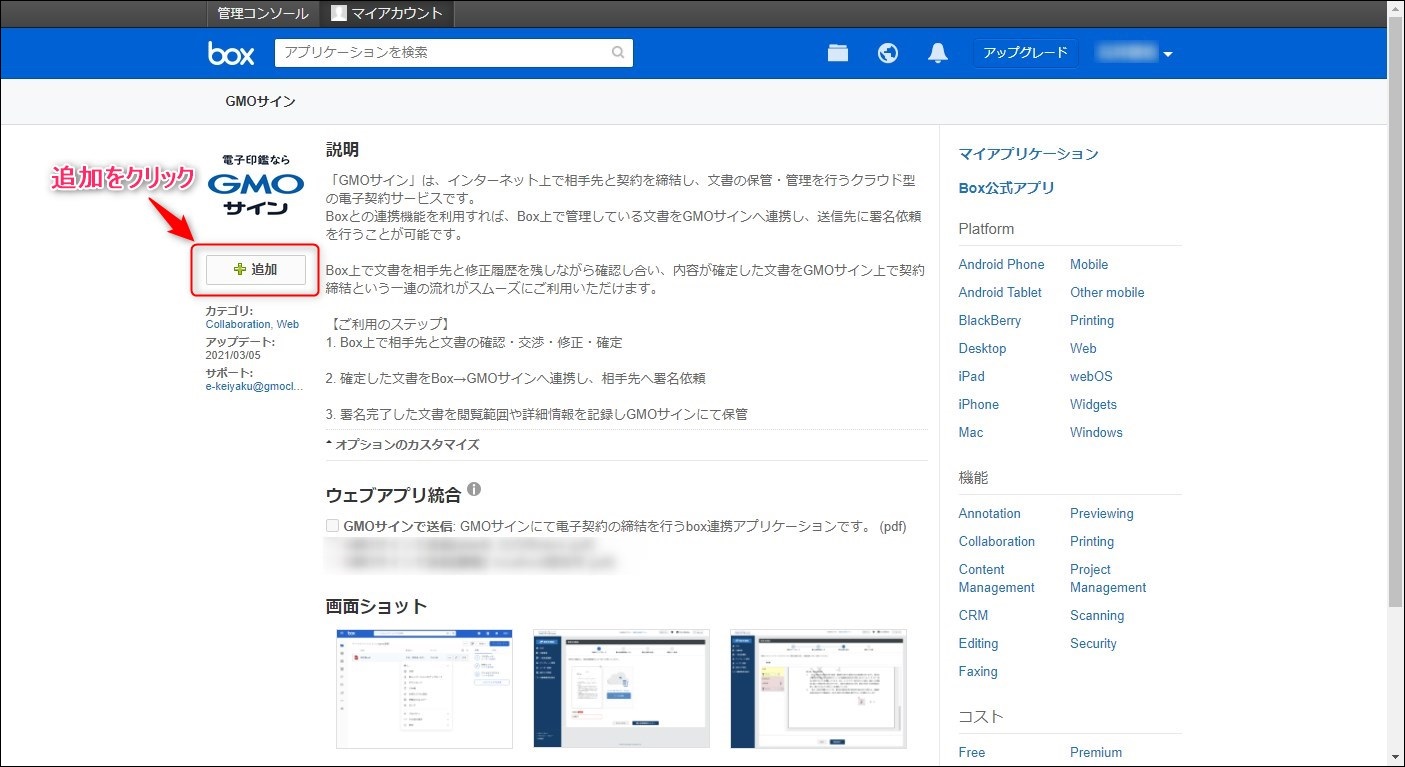Click Web under Platform

(x=1083, y=348)
